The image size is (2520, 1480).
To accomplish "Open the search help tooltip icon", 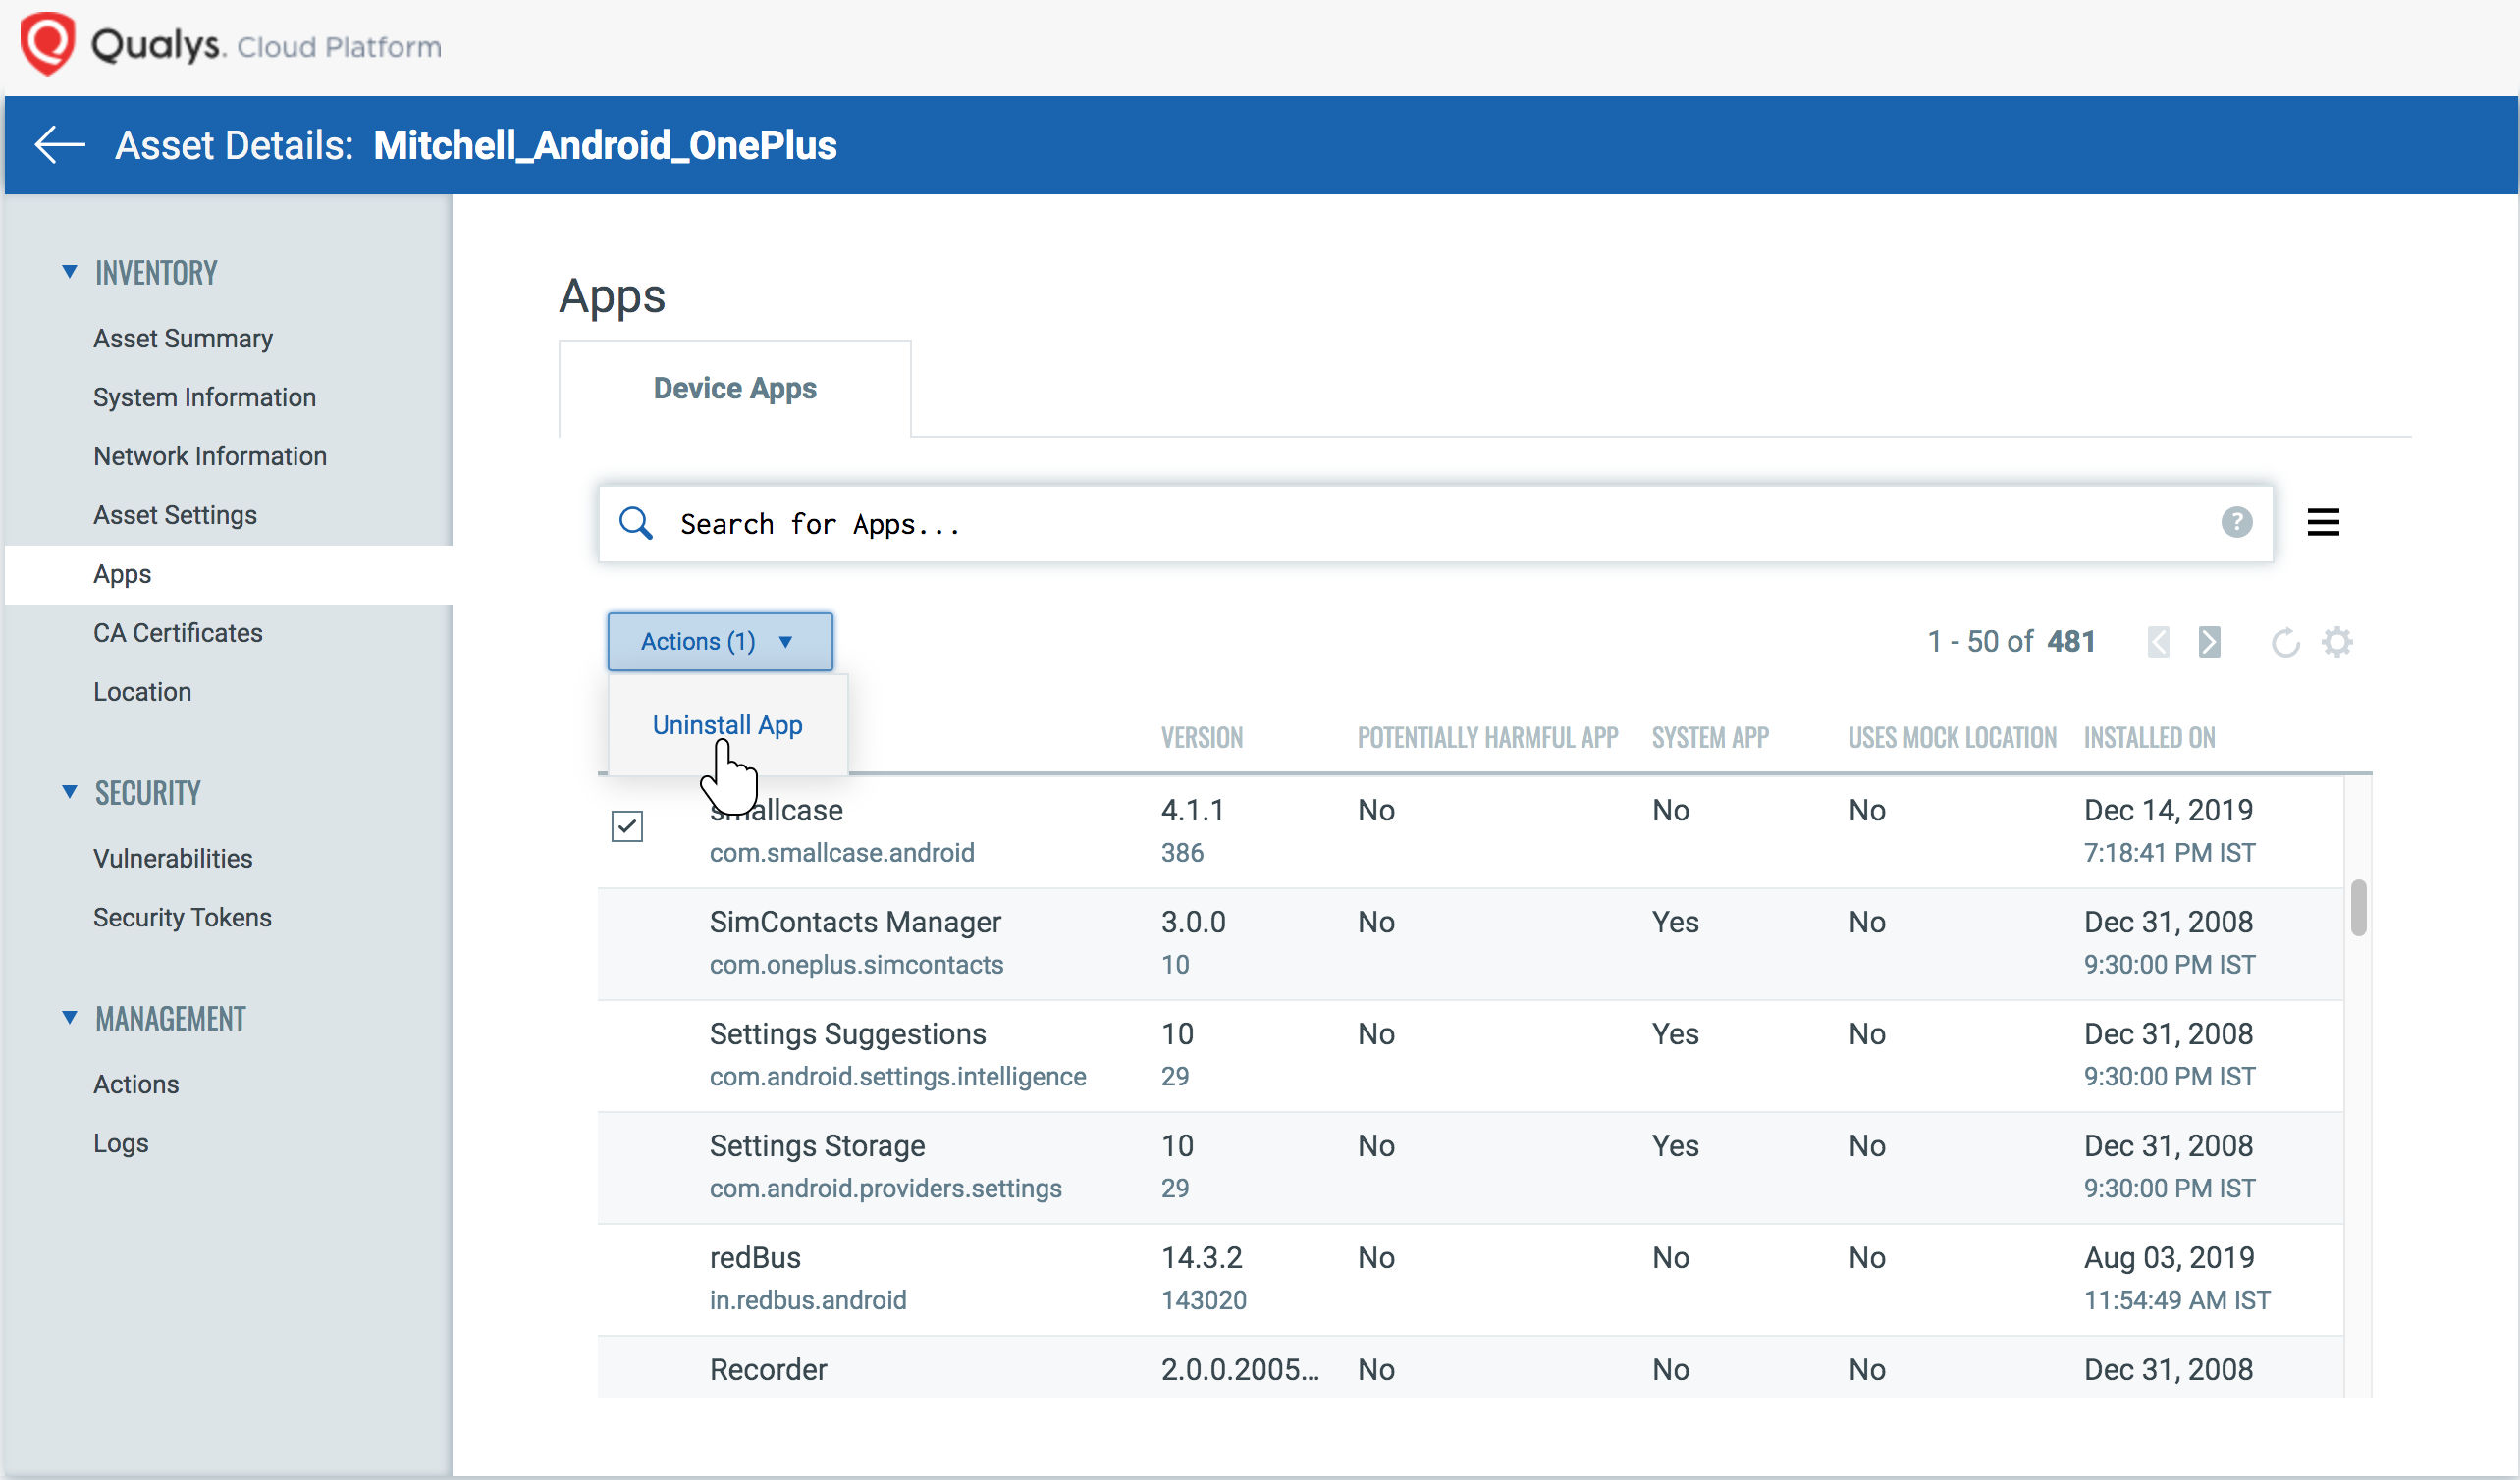I will click(x=2237, y=522).
